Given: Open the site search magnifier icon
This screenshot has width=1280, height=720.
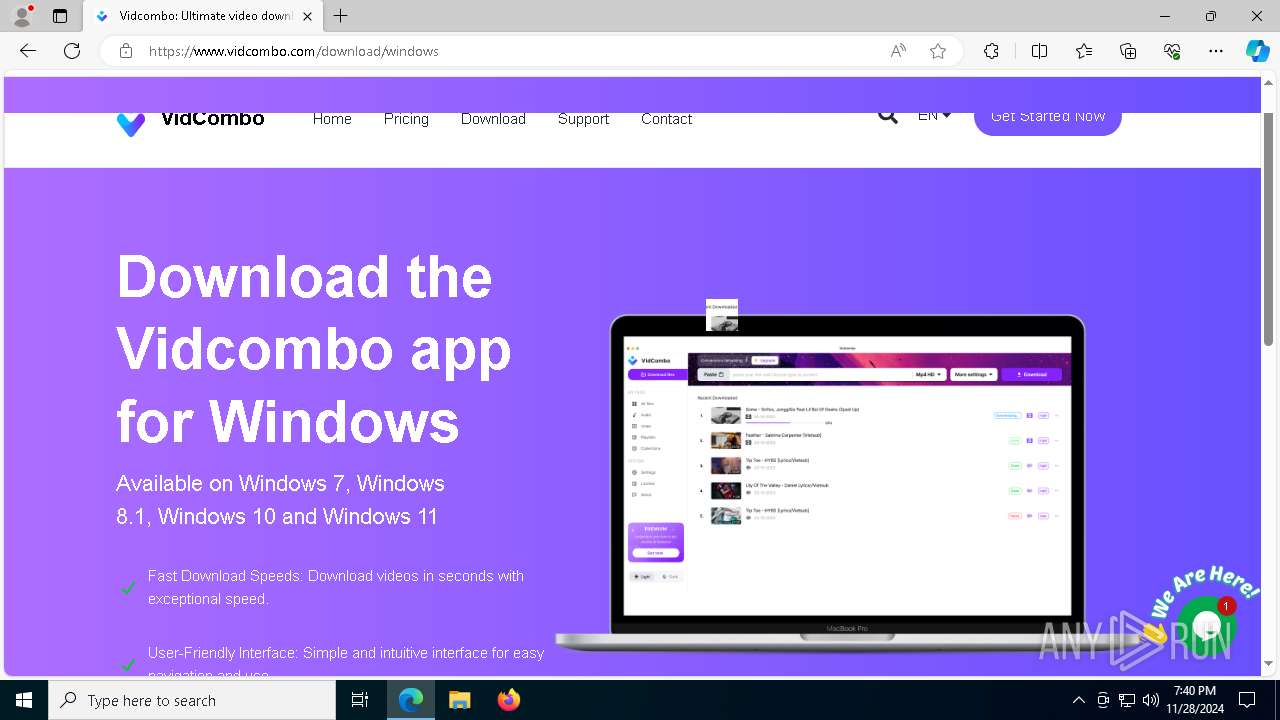Looking at the screenshot, I should click(887, 116).
